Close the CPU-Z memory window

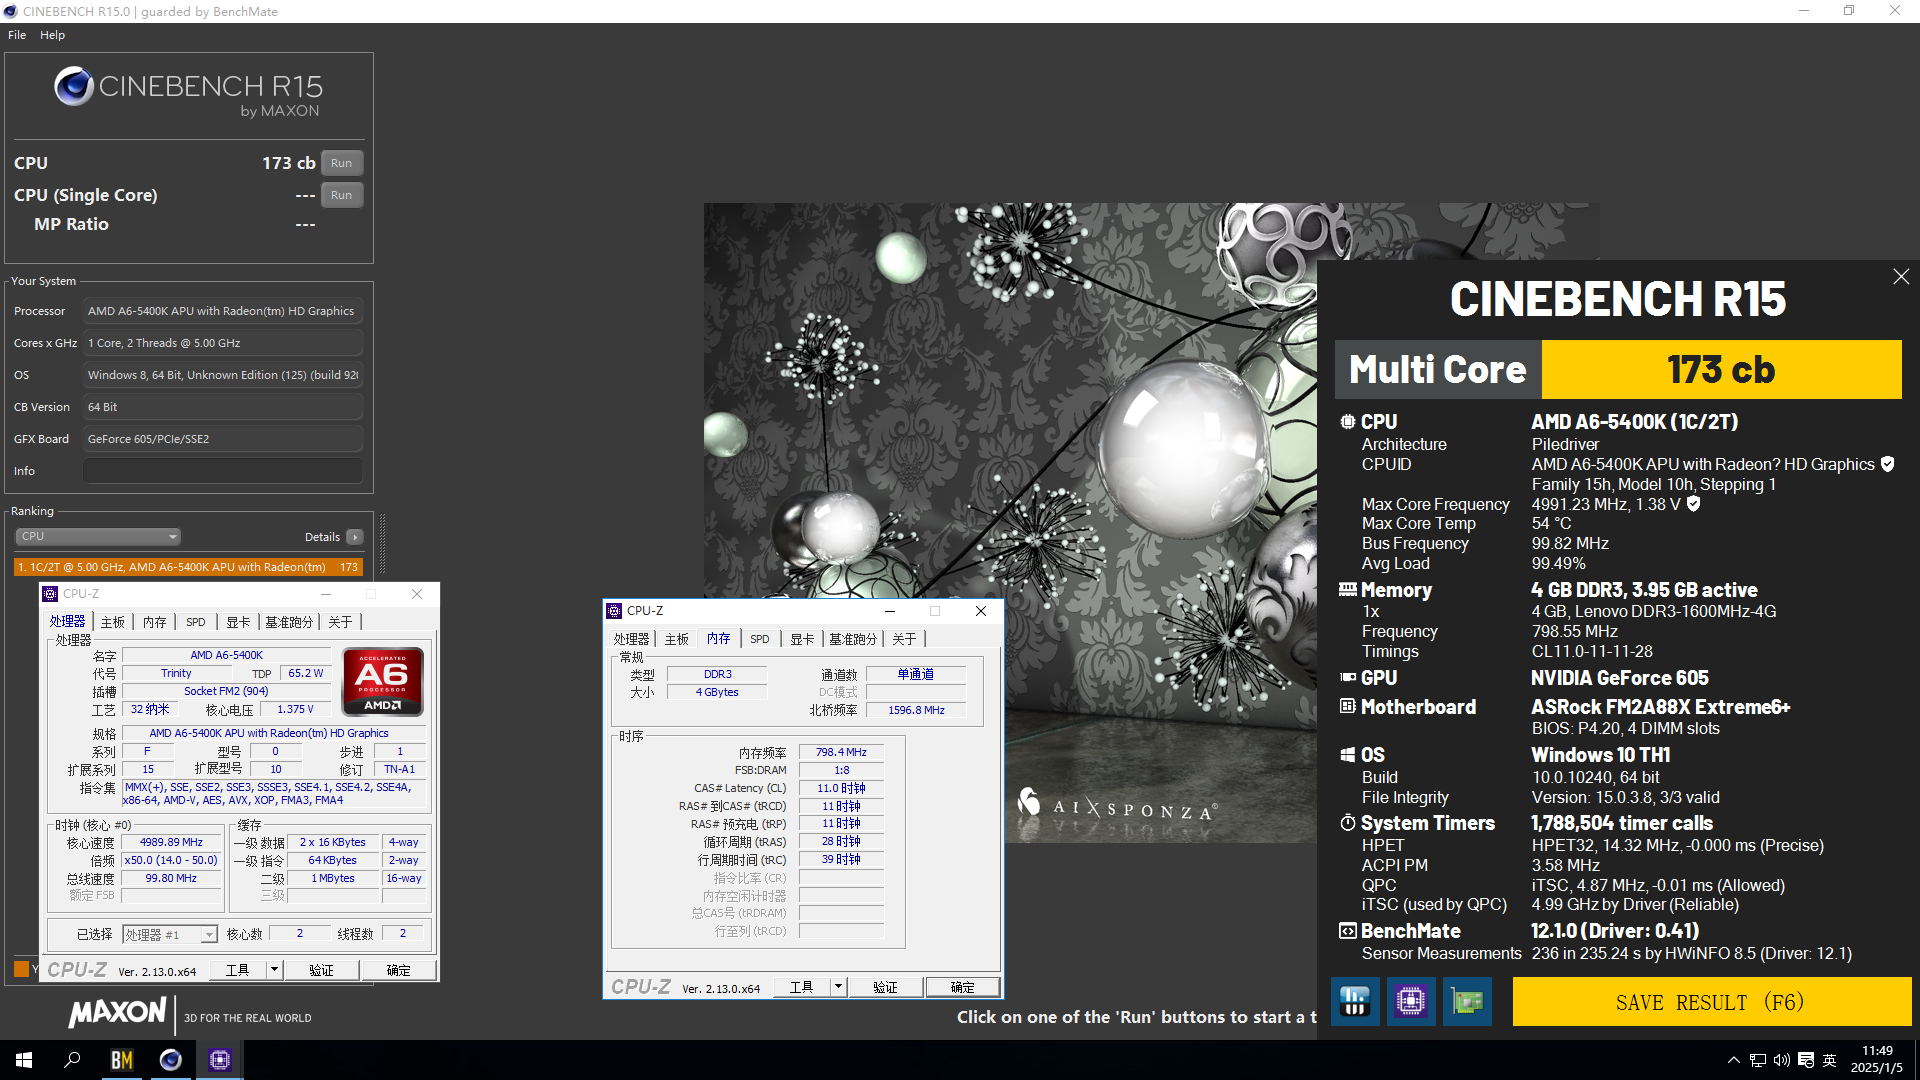[981, 611]
